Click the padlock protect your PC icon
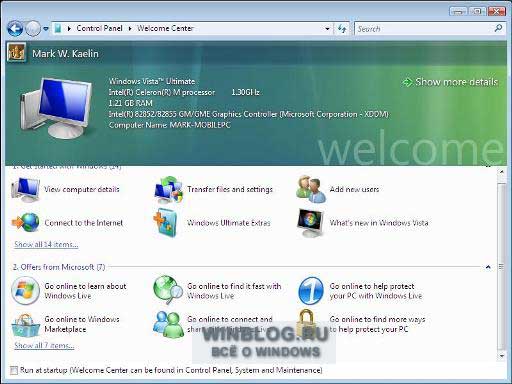Viewport: 512px width, 384px height. (306, 323)
